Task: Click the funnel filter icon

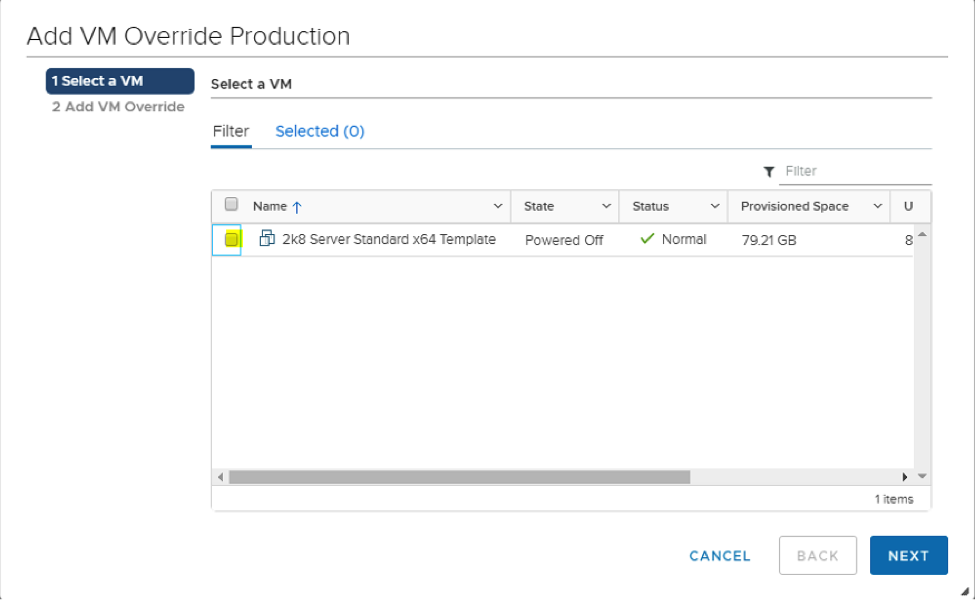Action: pos(769,172)
